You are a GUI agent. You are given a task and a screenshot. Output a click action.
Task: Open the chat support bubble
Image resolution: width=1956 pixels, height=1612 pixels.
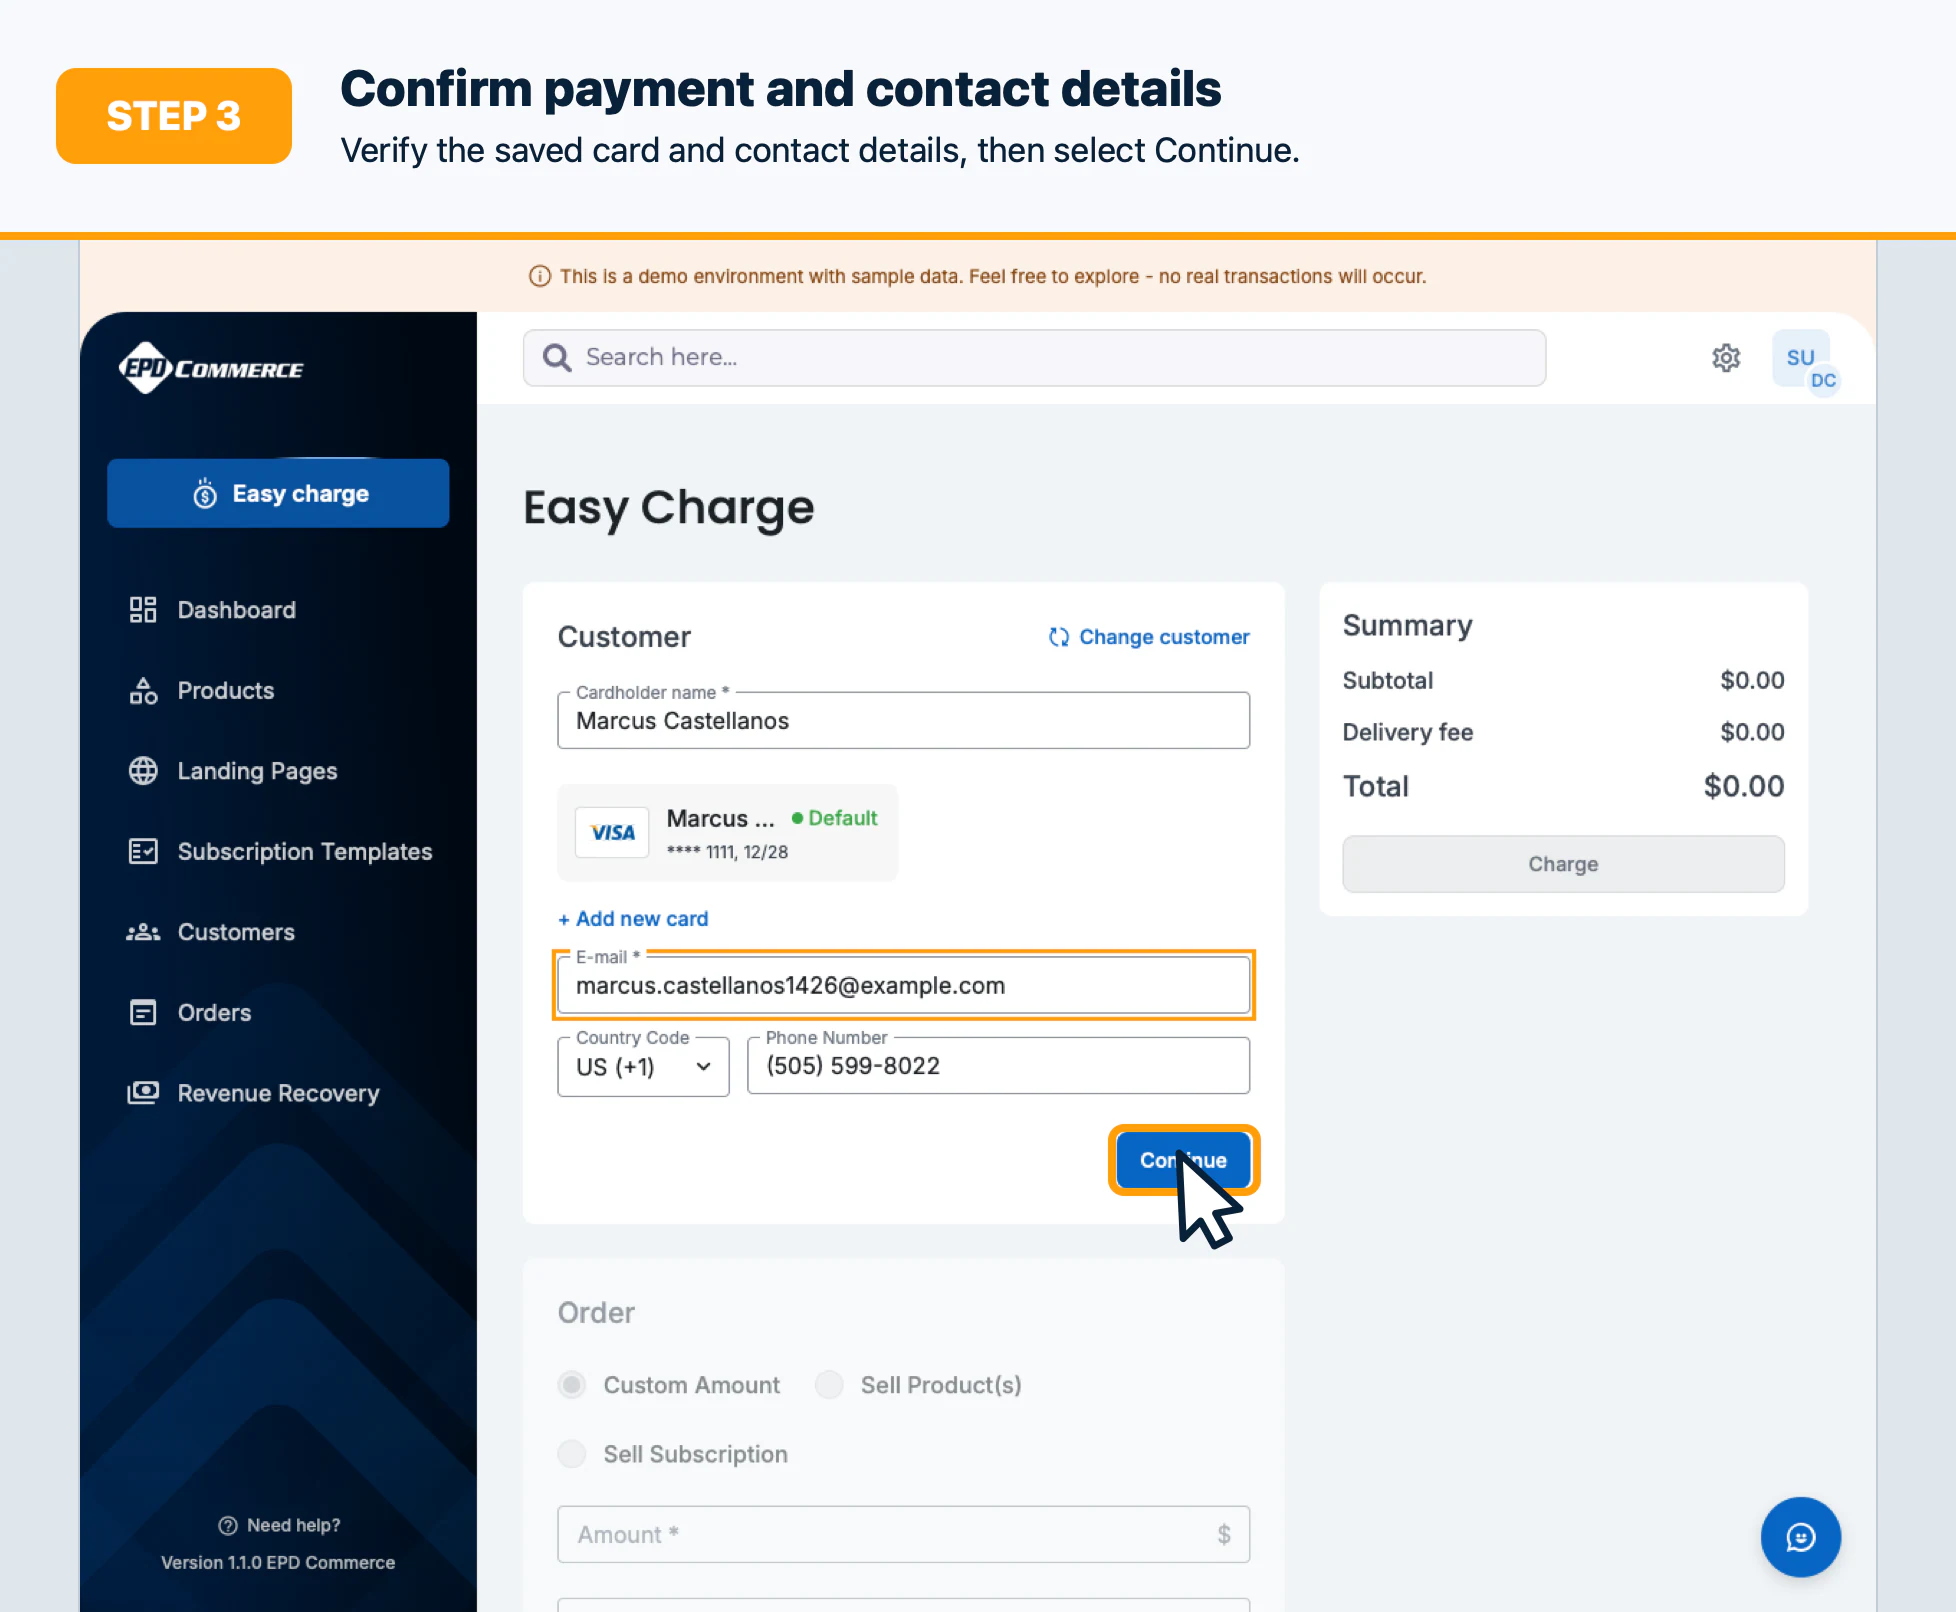pyautogui.click(x=1800, y=1537)
